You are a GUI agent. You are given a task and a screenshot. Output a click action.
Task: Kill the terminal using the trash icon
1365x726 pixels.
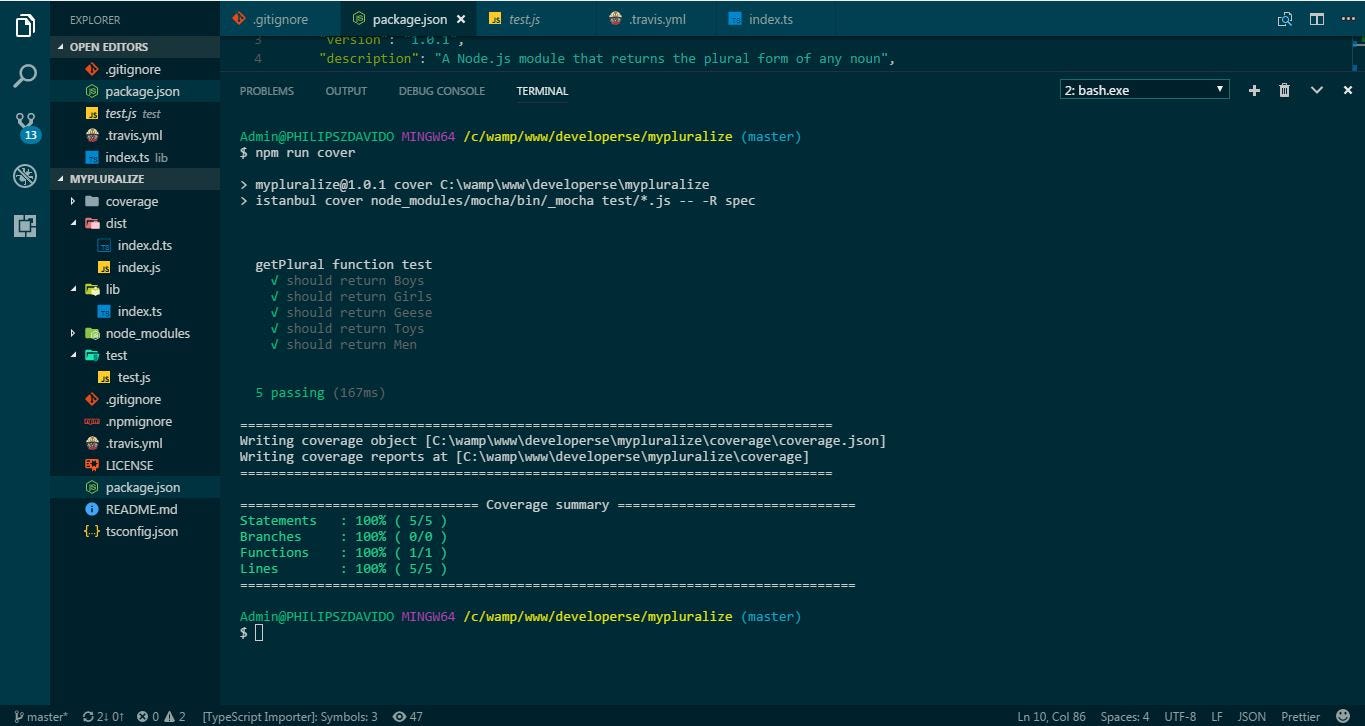[1285, 91]
